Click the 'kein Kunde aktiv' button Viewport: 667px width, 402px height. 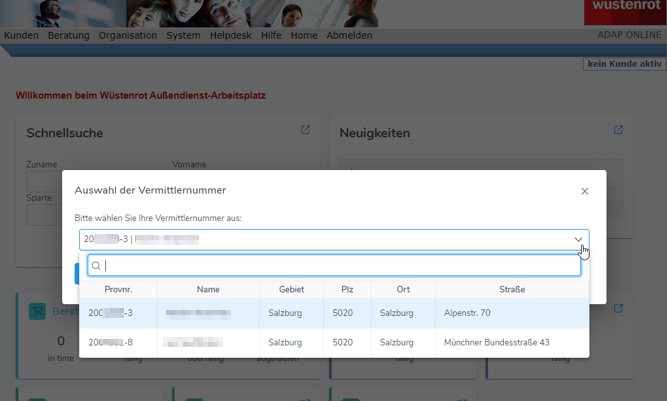pos(624,64)
